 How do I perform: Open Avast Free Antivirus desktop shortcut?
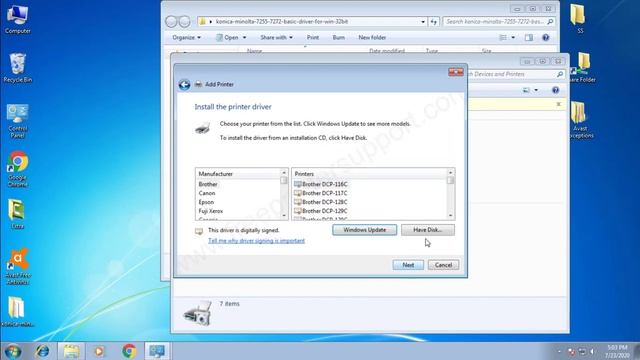pyautogui.click(x=18, y=266)
